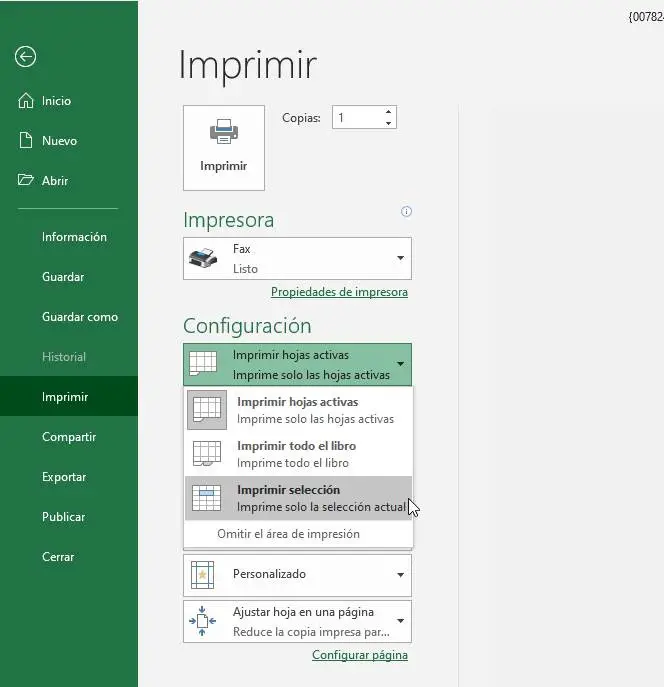Increase copies with the up arrow
Screen dimensions: 664x687
388,112
